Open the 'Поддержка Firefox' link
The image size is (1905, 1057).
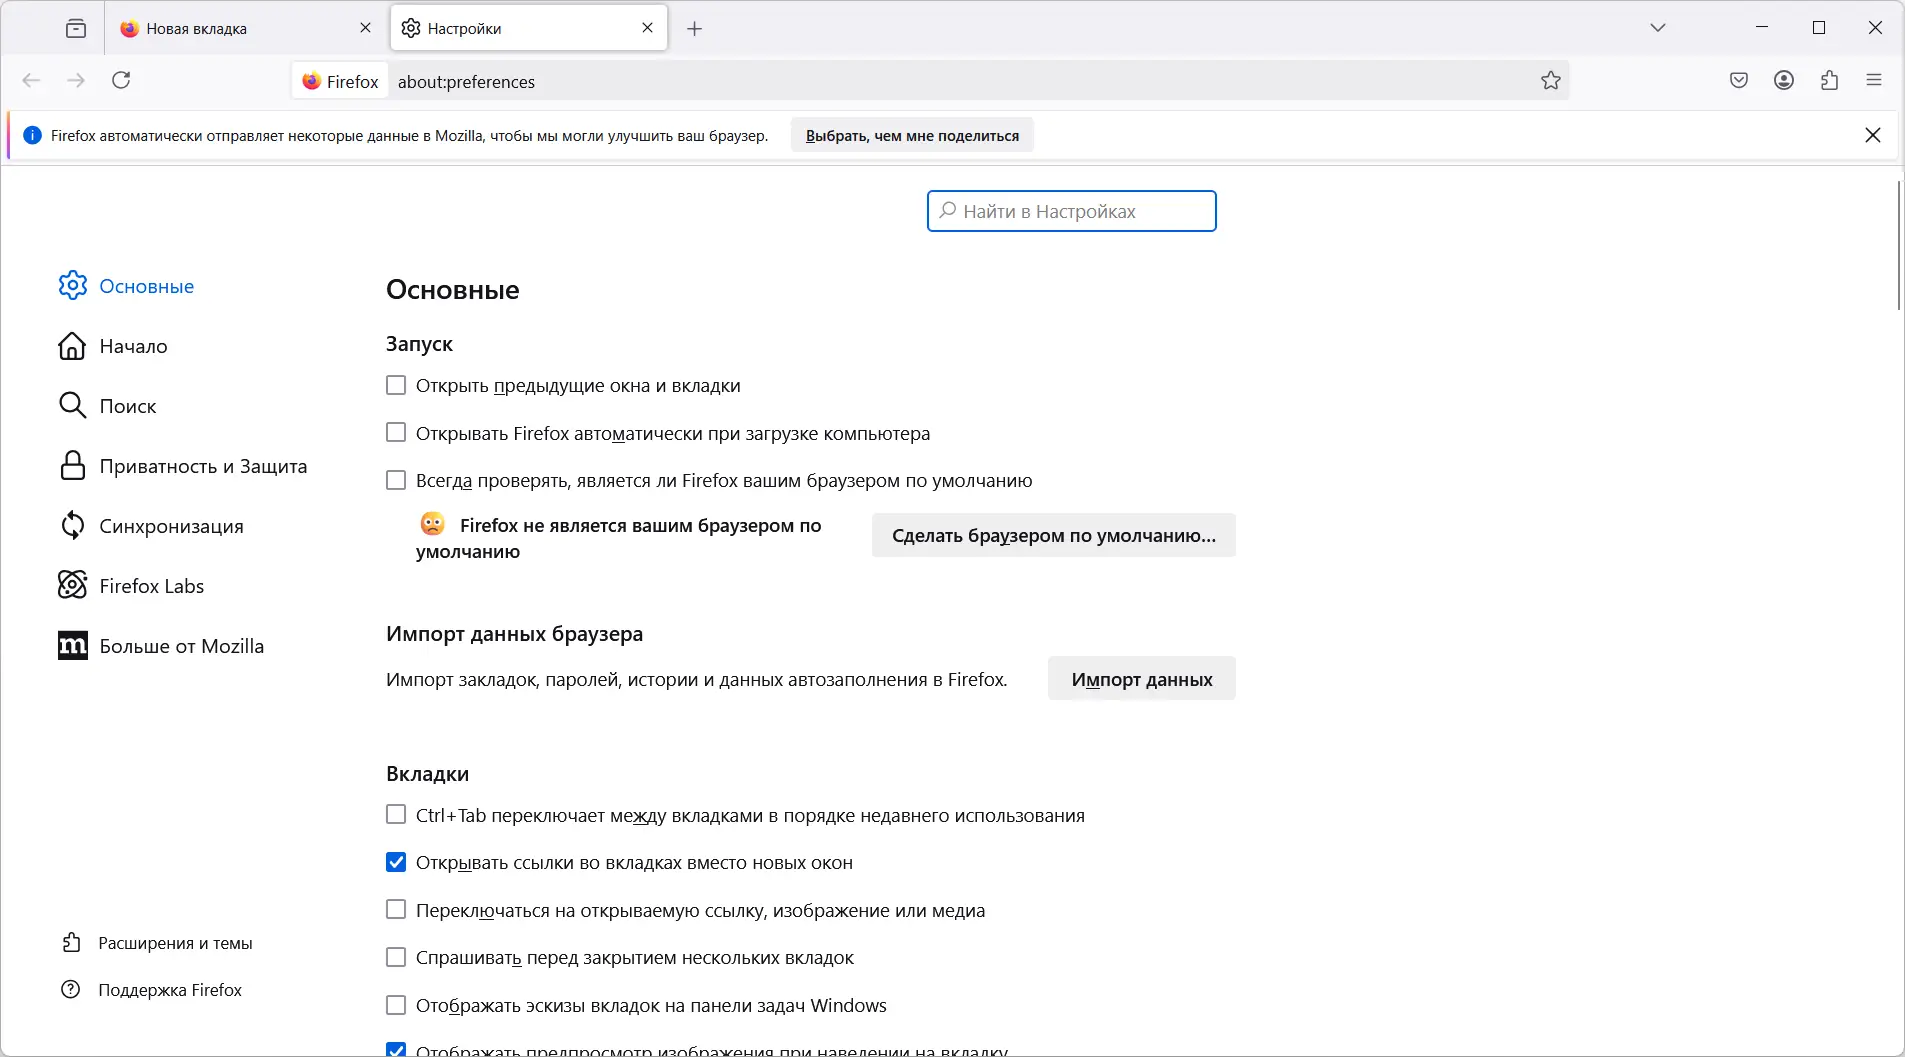pyautogui.click(x=170, y=990)
